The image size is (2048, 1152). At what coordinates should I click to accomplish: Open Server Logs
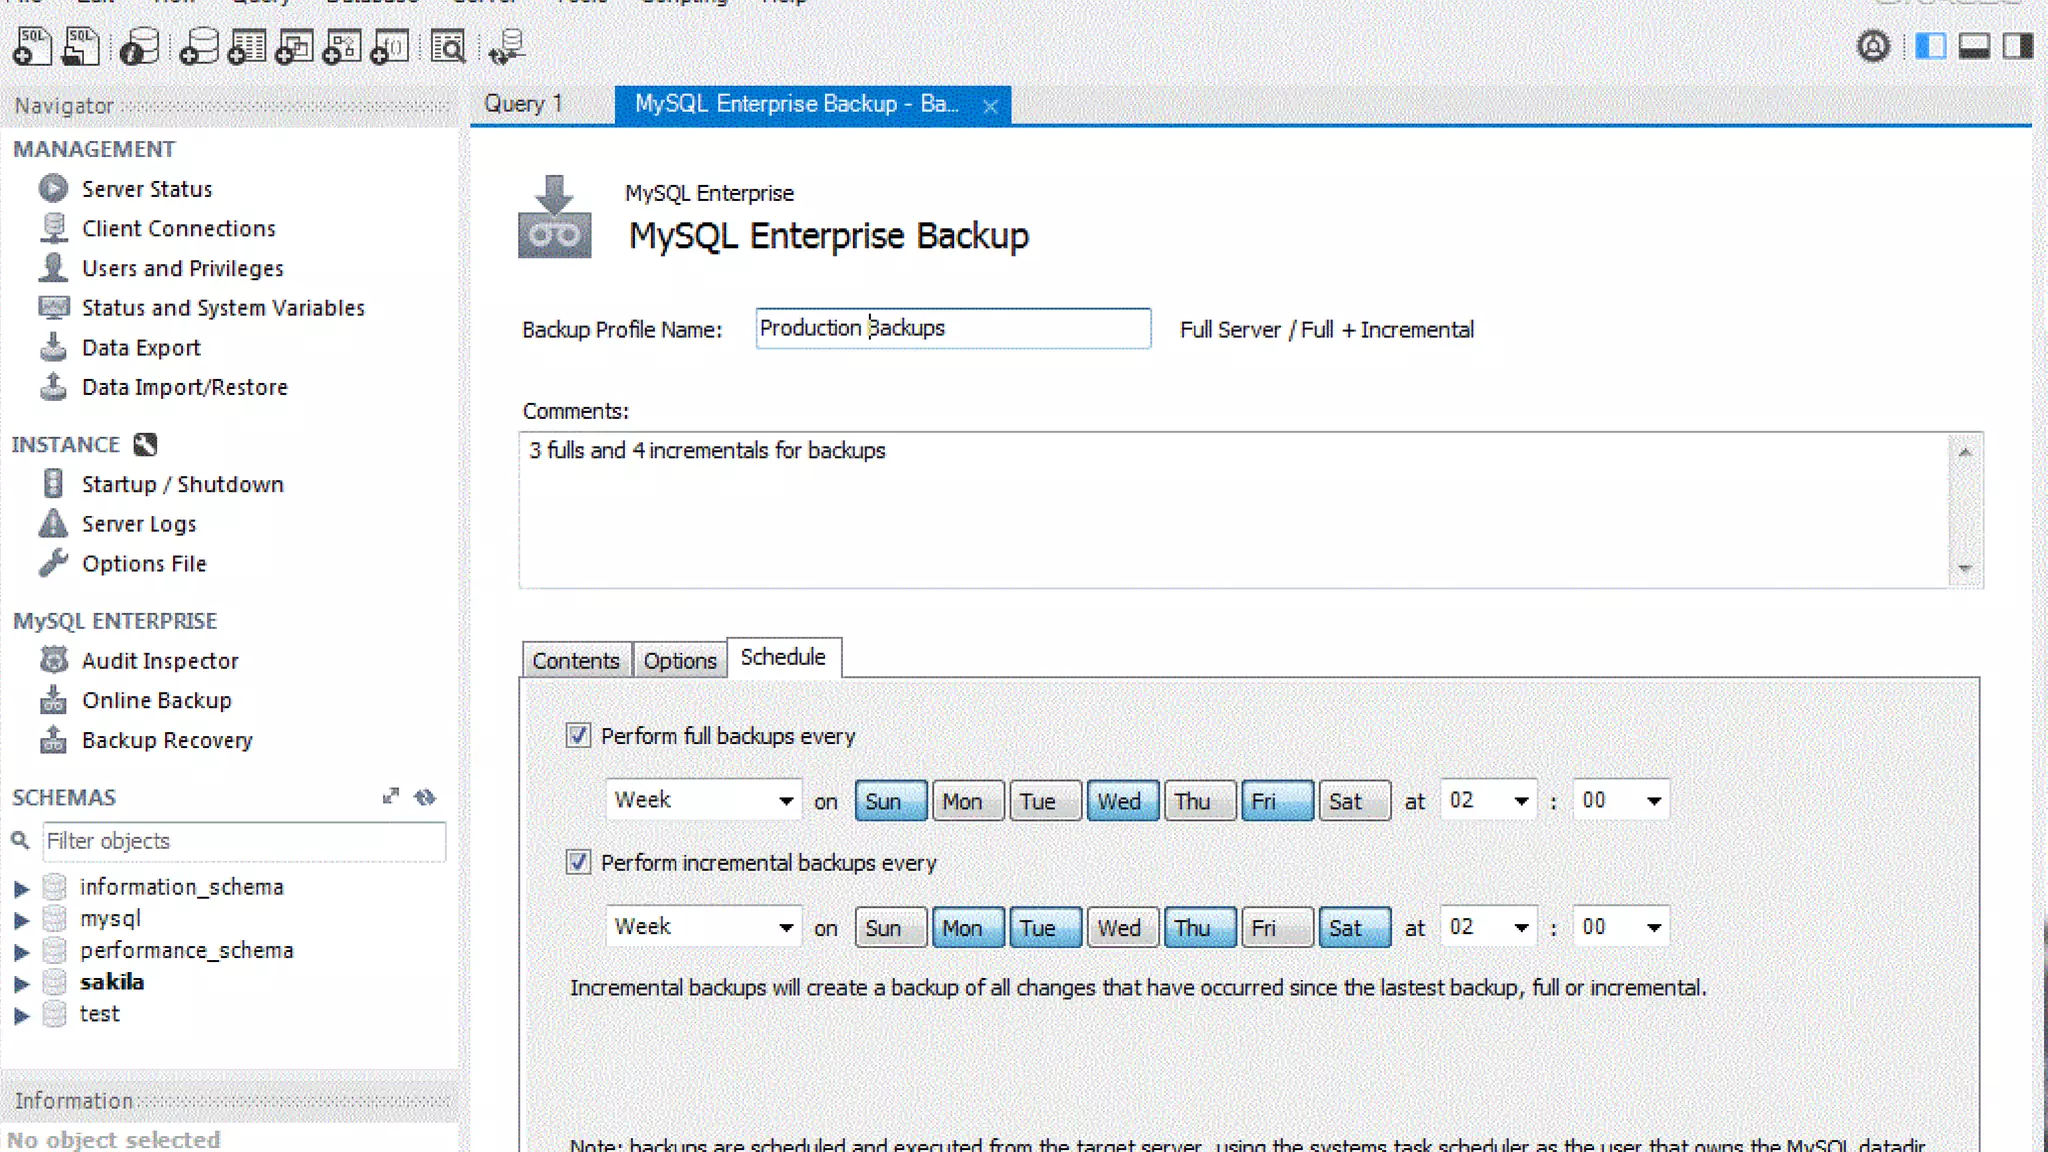139,524
